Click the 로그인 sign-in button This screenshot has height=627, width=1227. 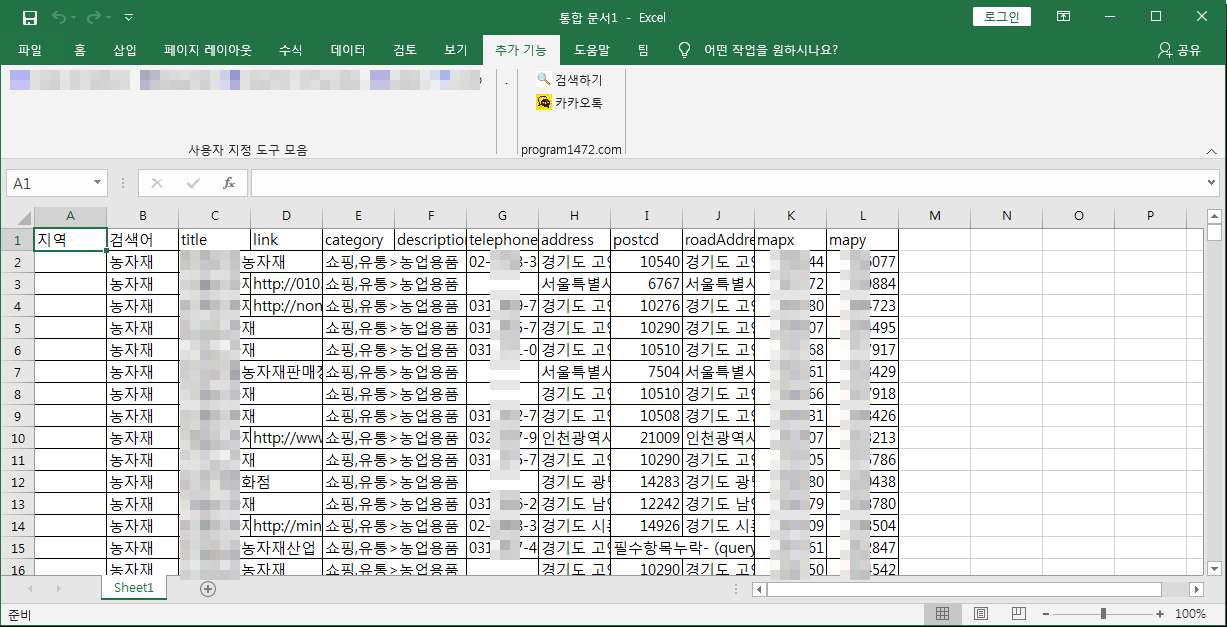tap(1001, 17)
